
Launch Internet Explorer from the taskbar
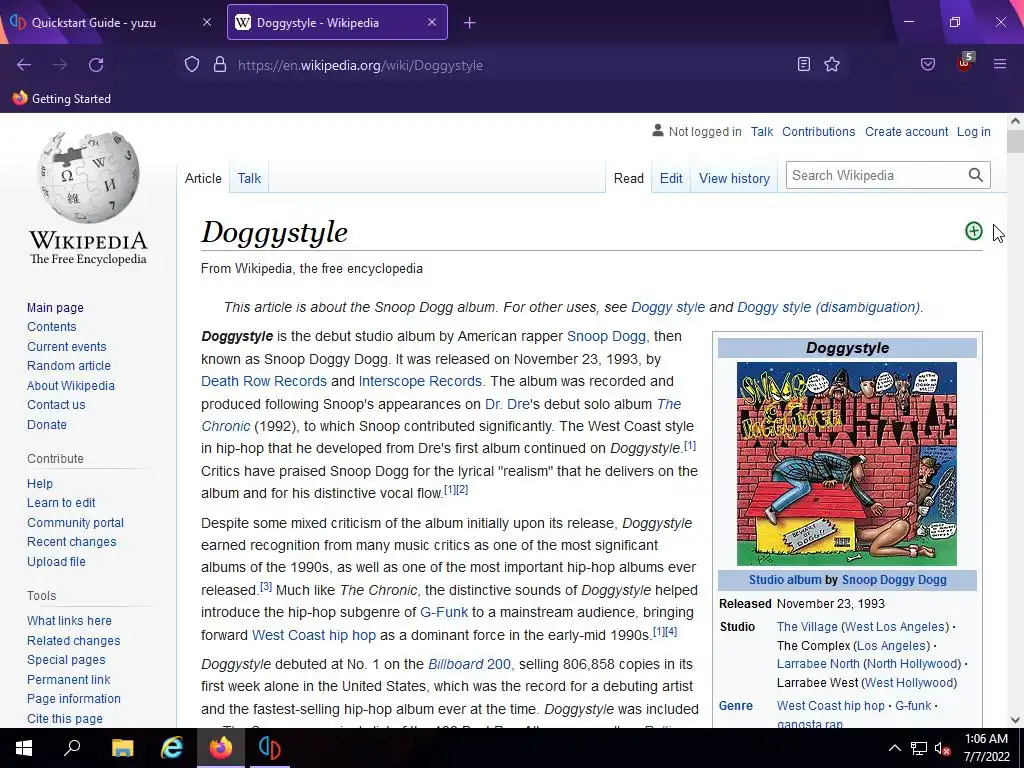pyautogui.click(x=172, y=748)
